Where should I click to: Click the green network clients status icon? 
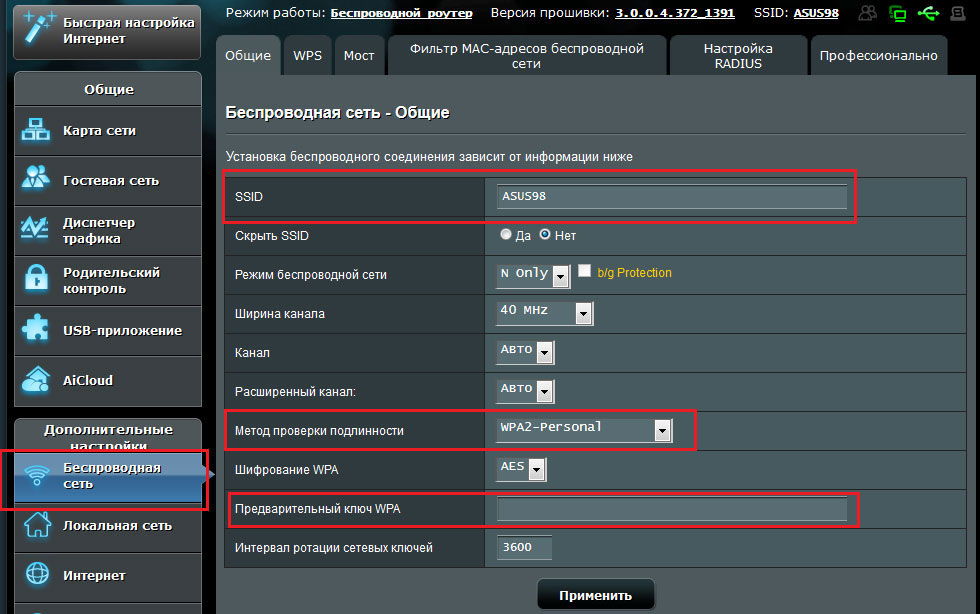click(x=898, y=13)
